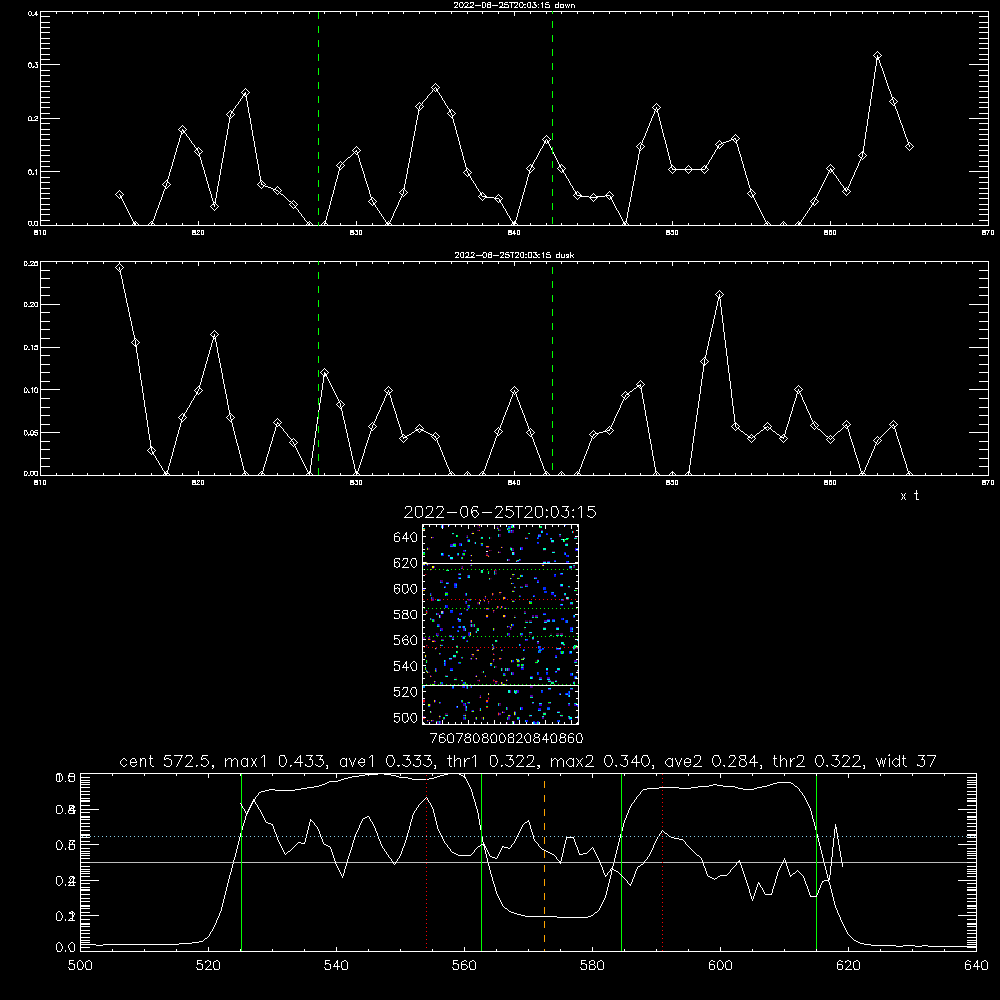Click the '810' x-axis label of dusk plot

40,483
